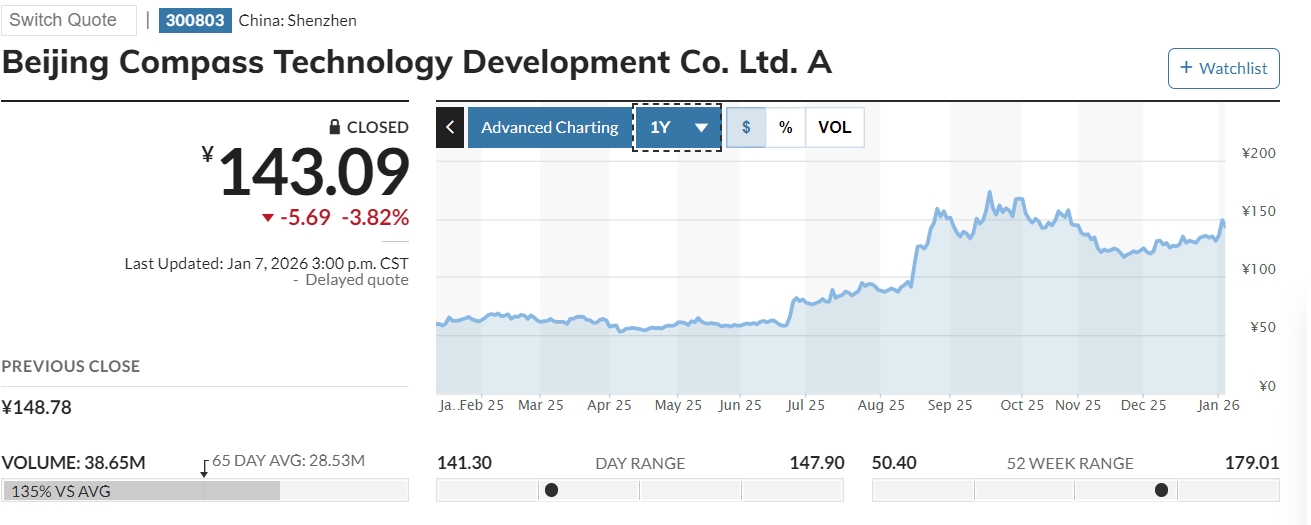The image size is (1311, 525).
Task: Switch chart to percent change view
Action: (786, 128)
